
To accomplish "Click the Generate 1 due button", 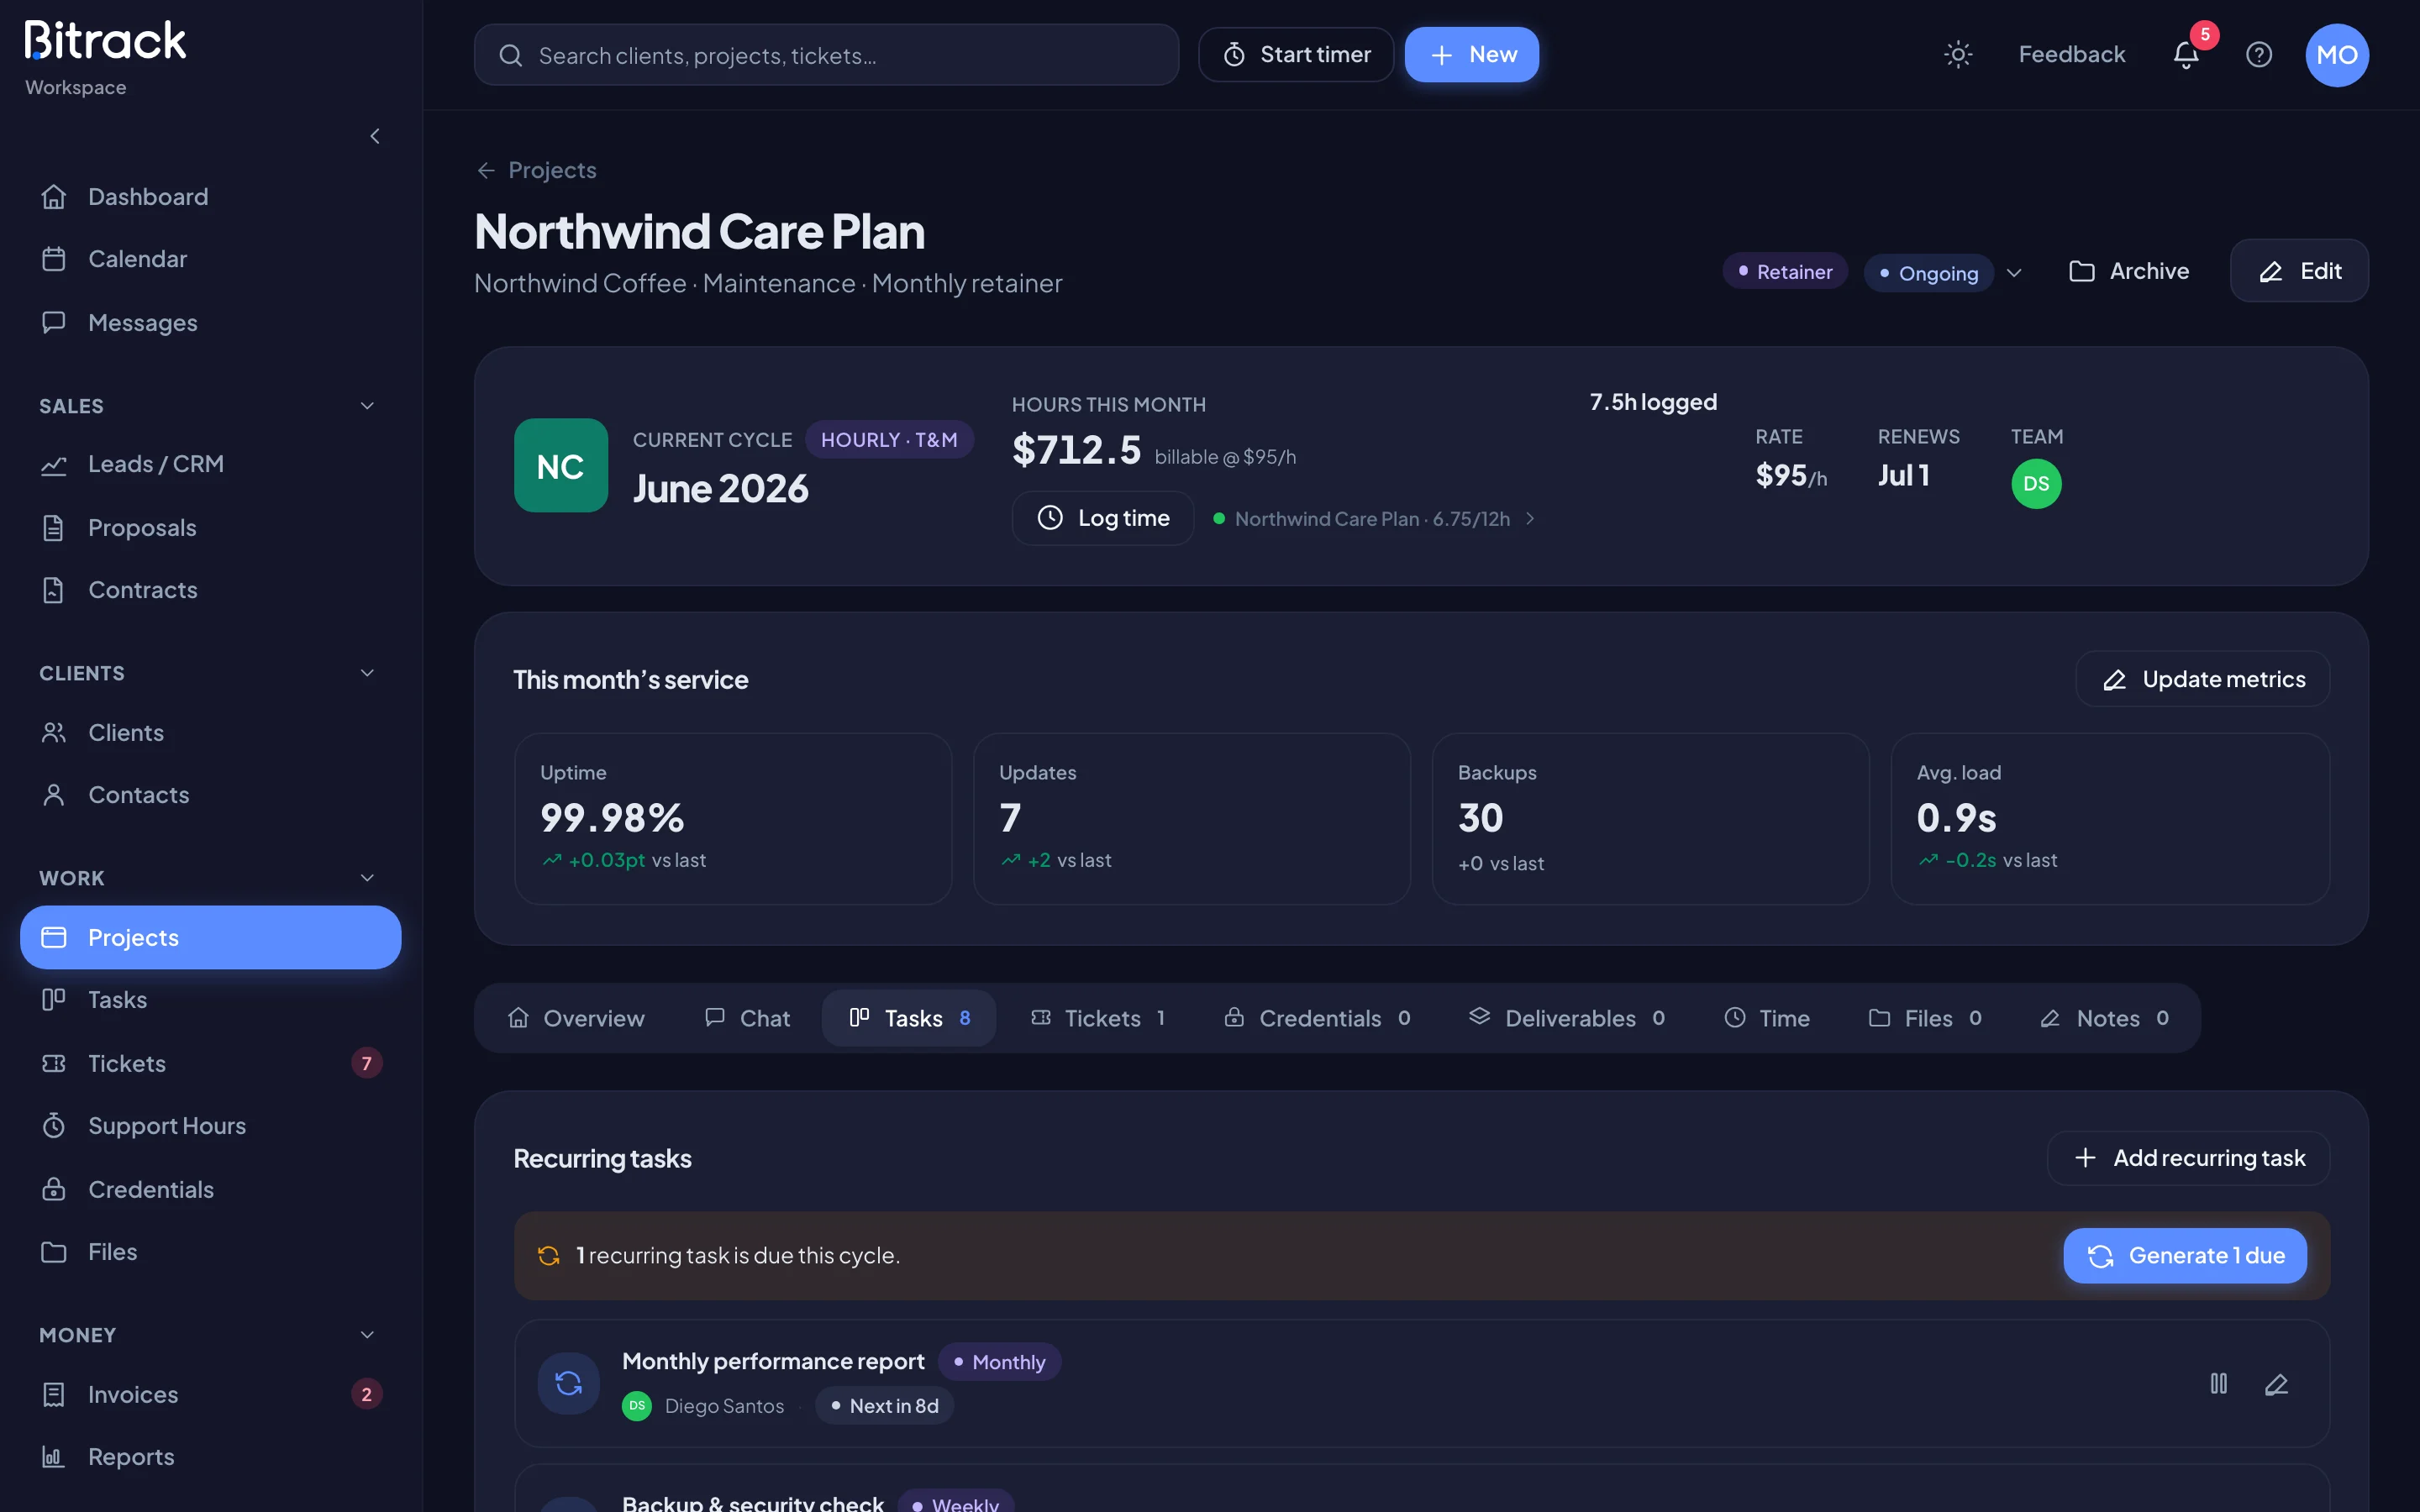I will pos(2185,1256).
